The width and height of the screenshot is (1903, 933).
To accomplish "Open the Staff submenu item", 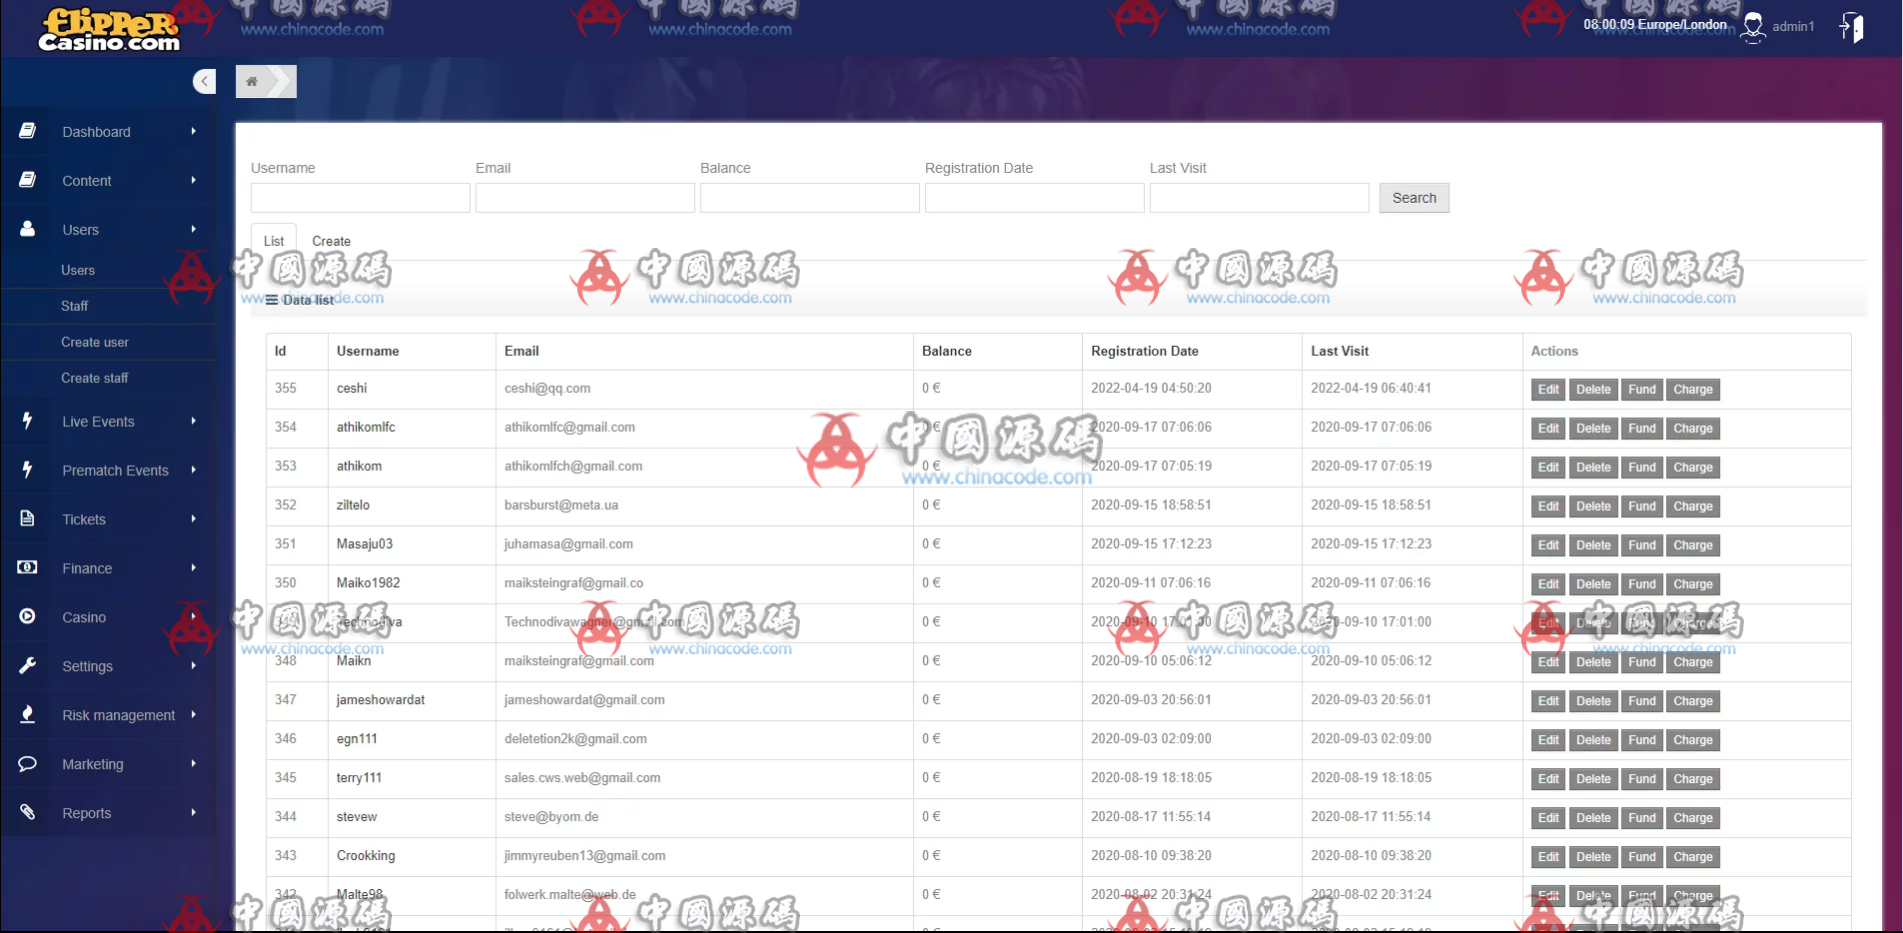I will pos(74,306).
